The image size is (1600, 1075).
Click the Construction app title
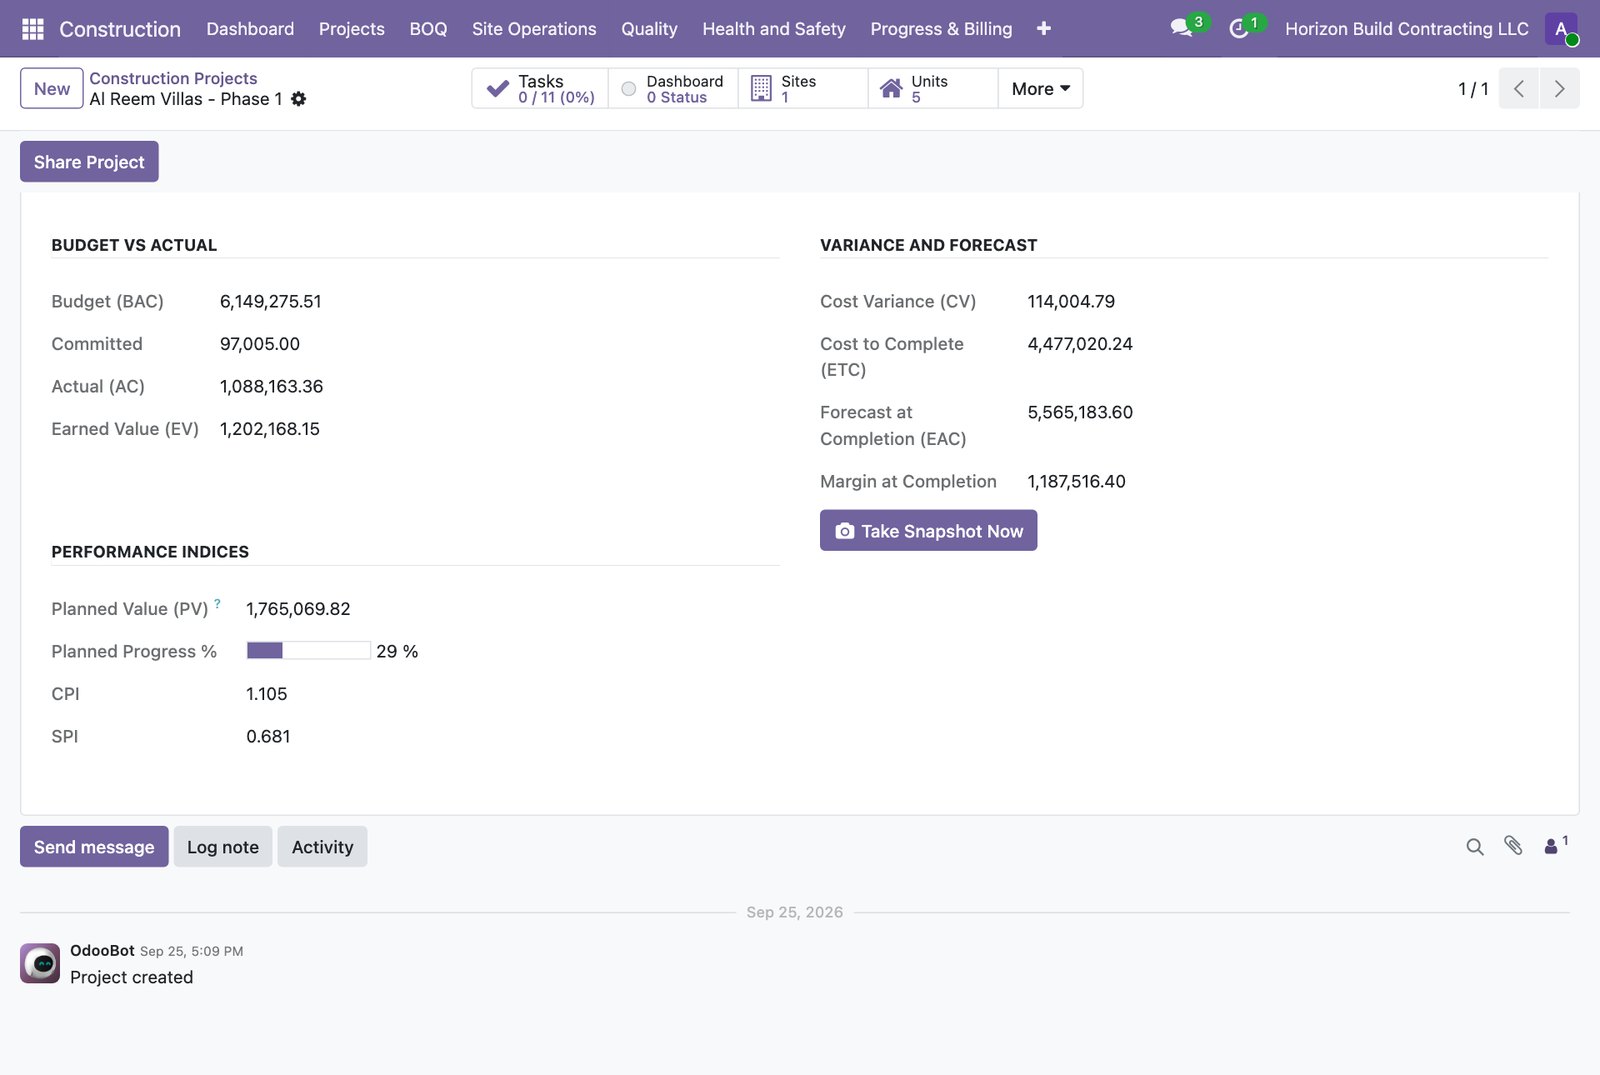[120, 29]
